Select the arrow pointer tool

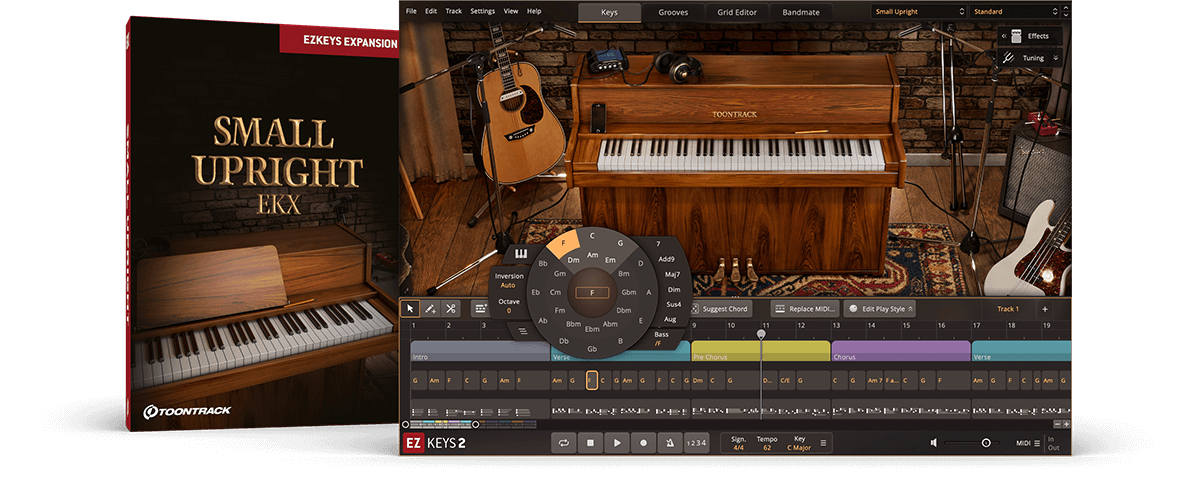pos(410,309)
